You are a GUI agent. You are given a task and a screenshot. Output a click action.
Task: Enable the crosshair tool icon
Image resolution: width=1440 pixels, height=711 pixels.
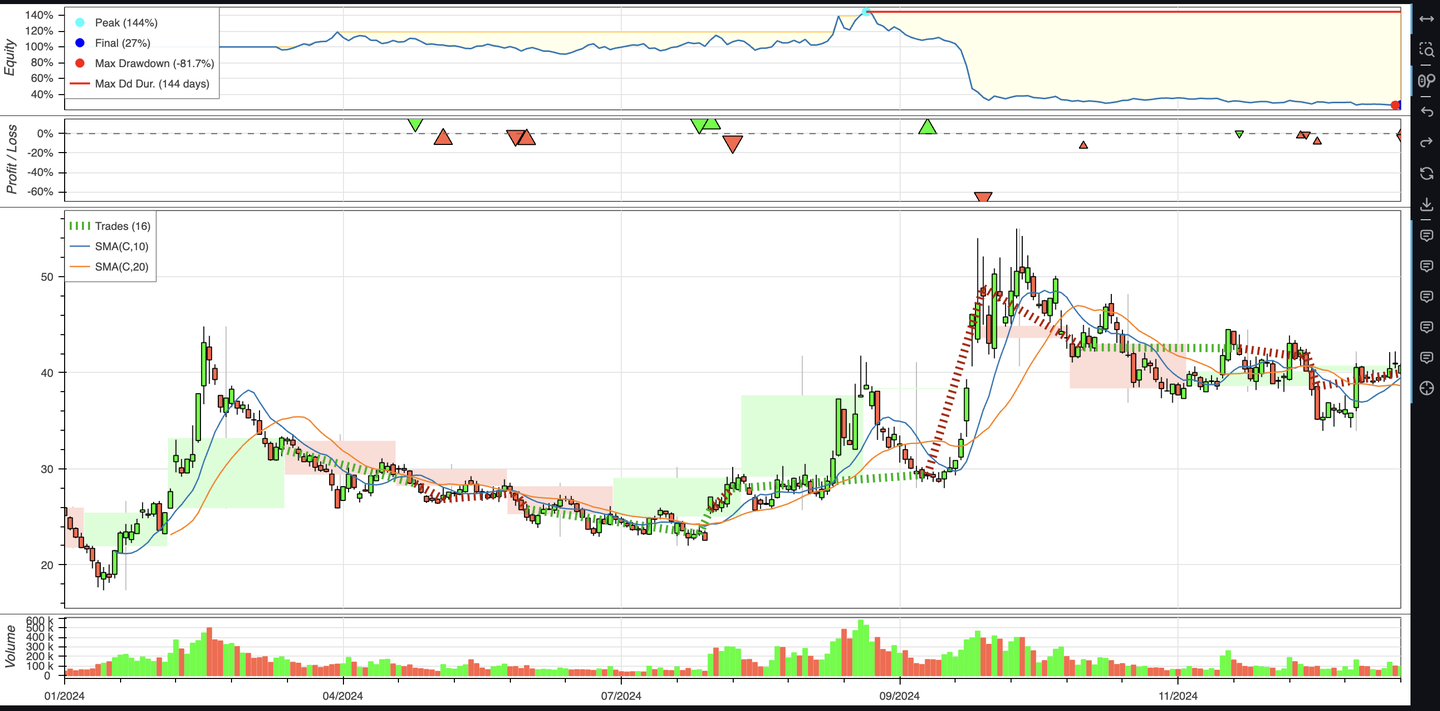click(1427, 388)
